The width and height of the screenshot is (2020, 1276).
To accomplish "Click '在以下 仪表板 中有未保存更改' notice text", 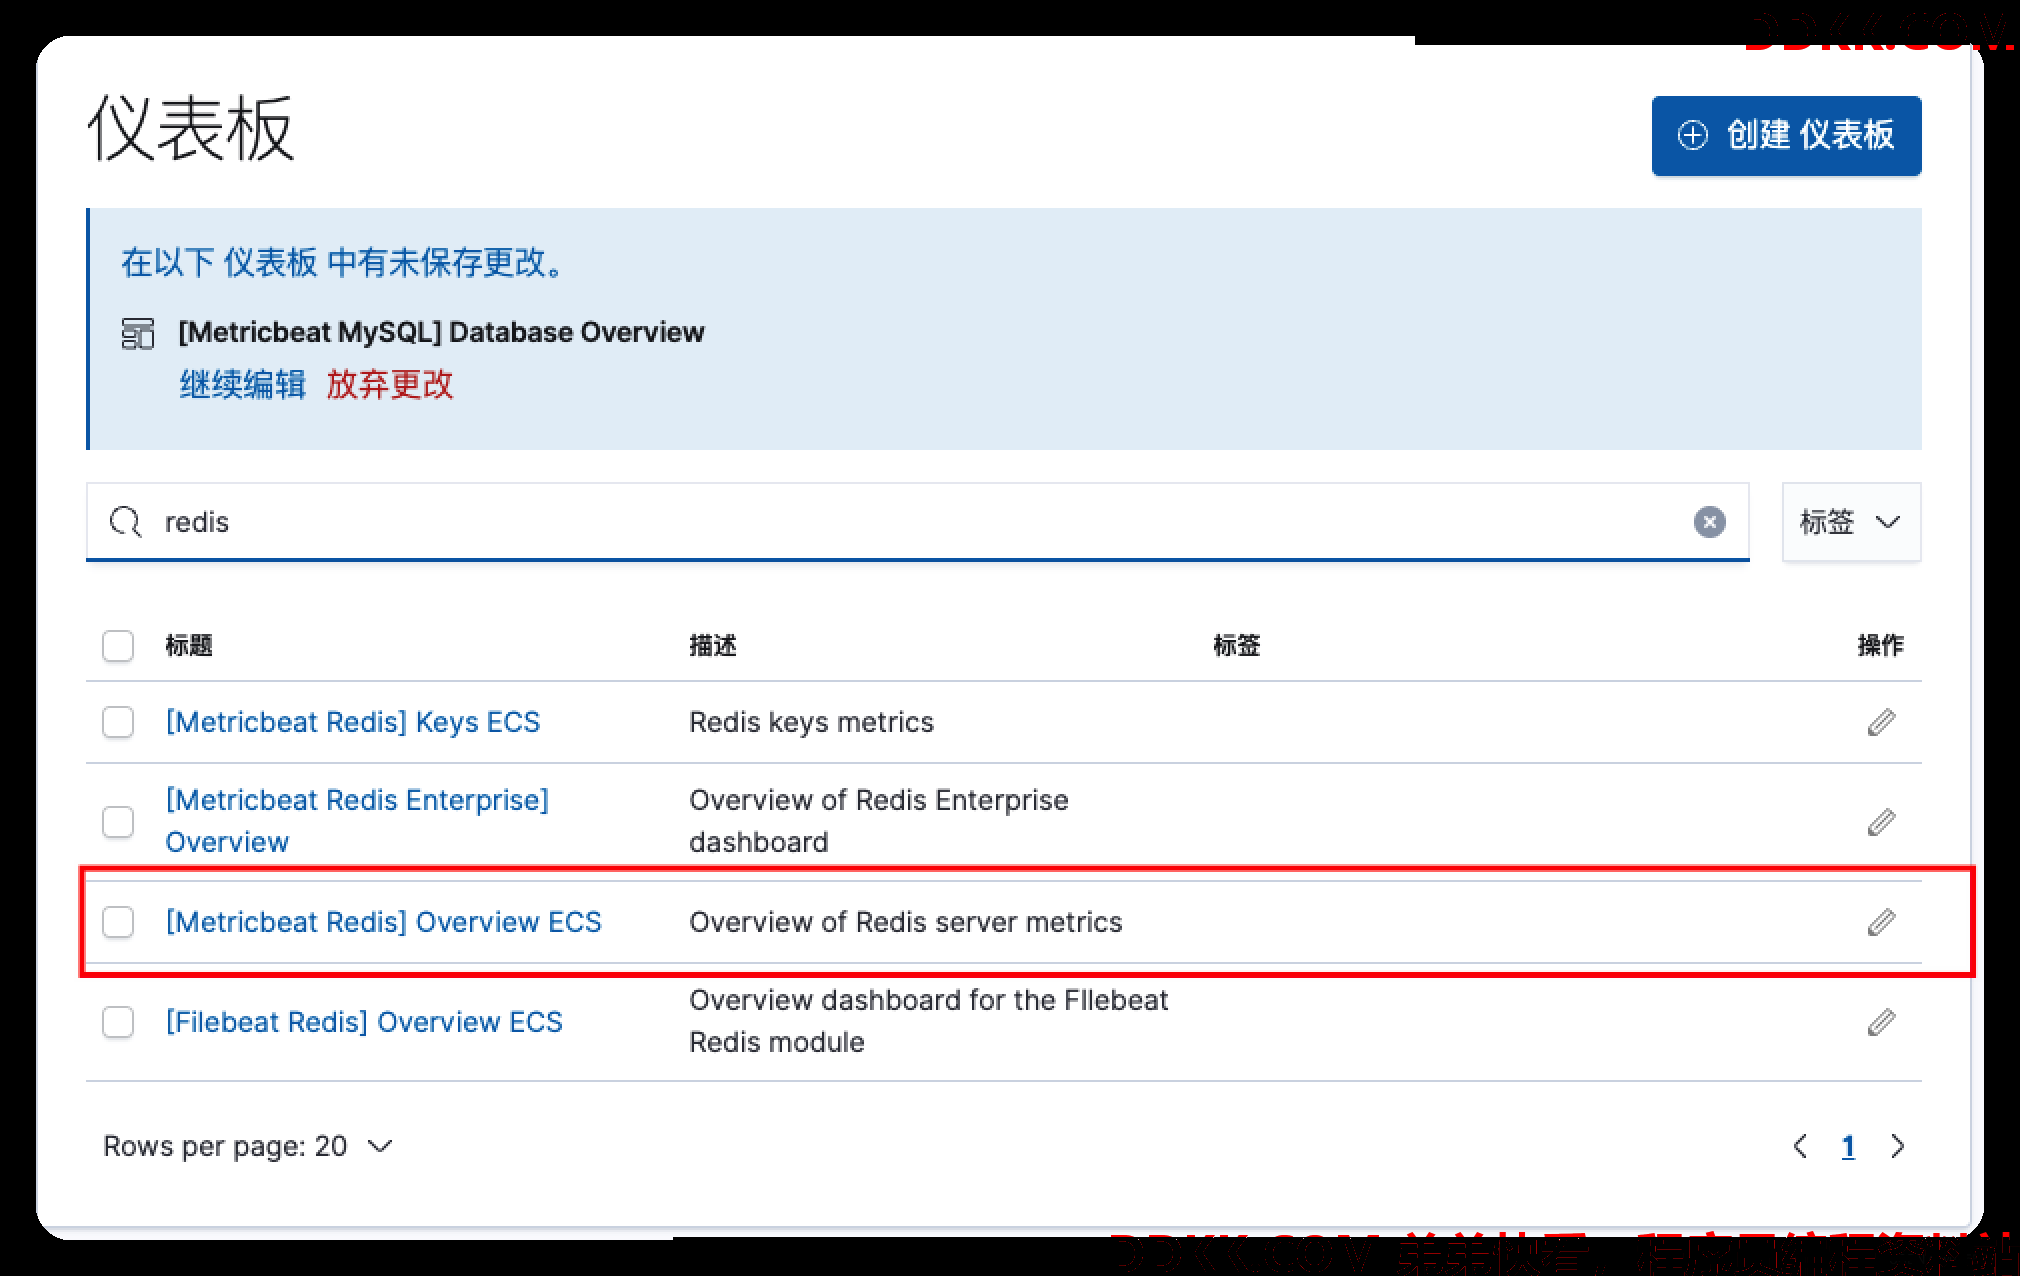I will (345, 263).
